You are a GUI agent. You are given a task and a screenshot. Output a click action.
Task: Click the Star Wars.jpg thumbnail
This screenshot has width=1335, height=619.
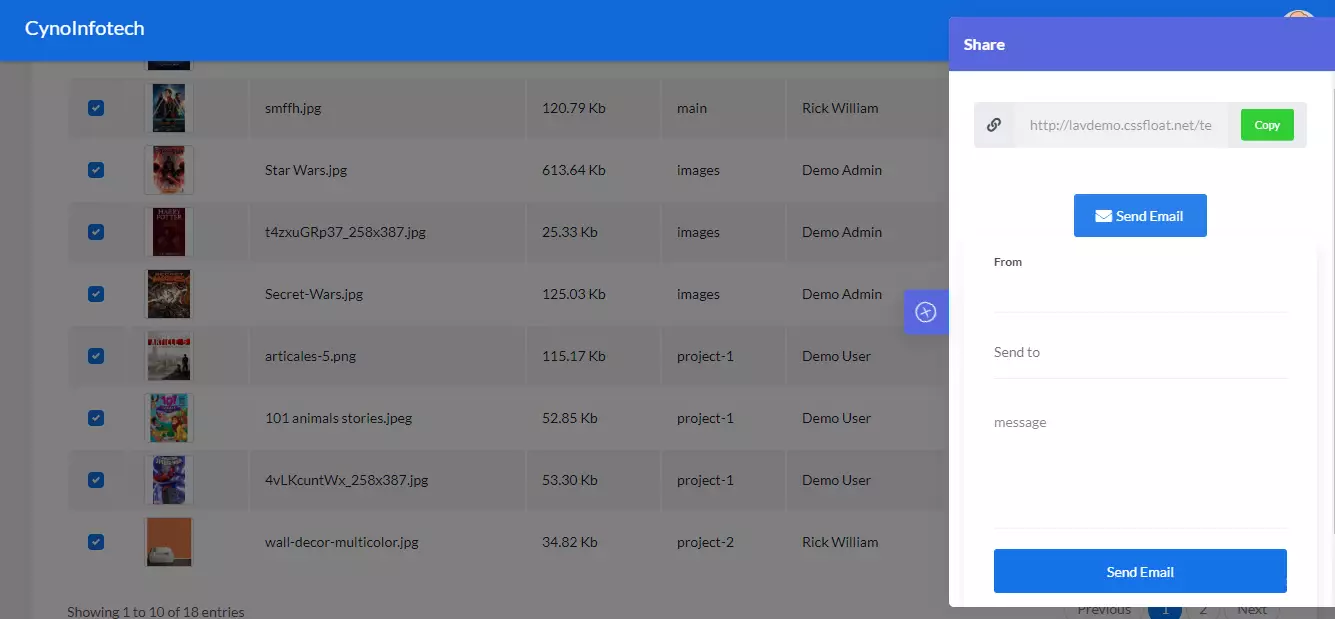169,170
